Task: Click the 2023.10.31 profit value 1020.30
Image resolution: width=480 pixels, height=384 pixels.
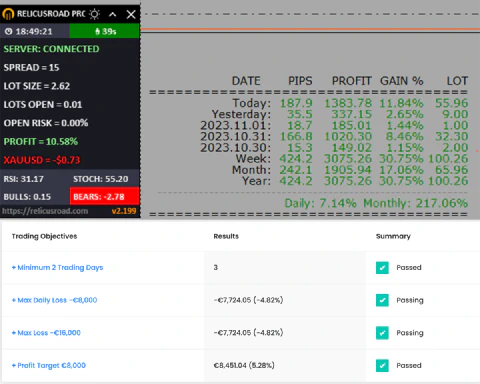Action: tap(348, 136)
